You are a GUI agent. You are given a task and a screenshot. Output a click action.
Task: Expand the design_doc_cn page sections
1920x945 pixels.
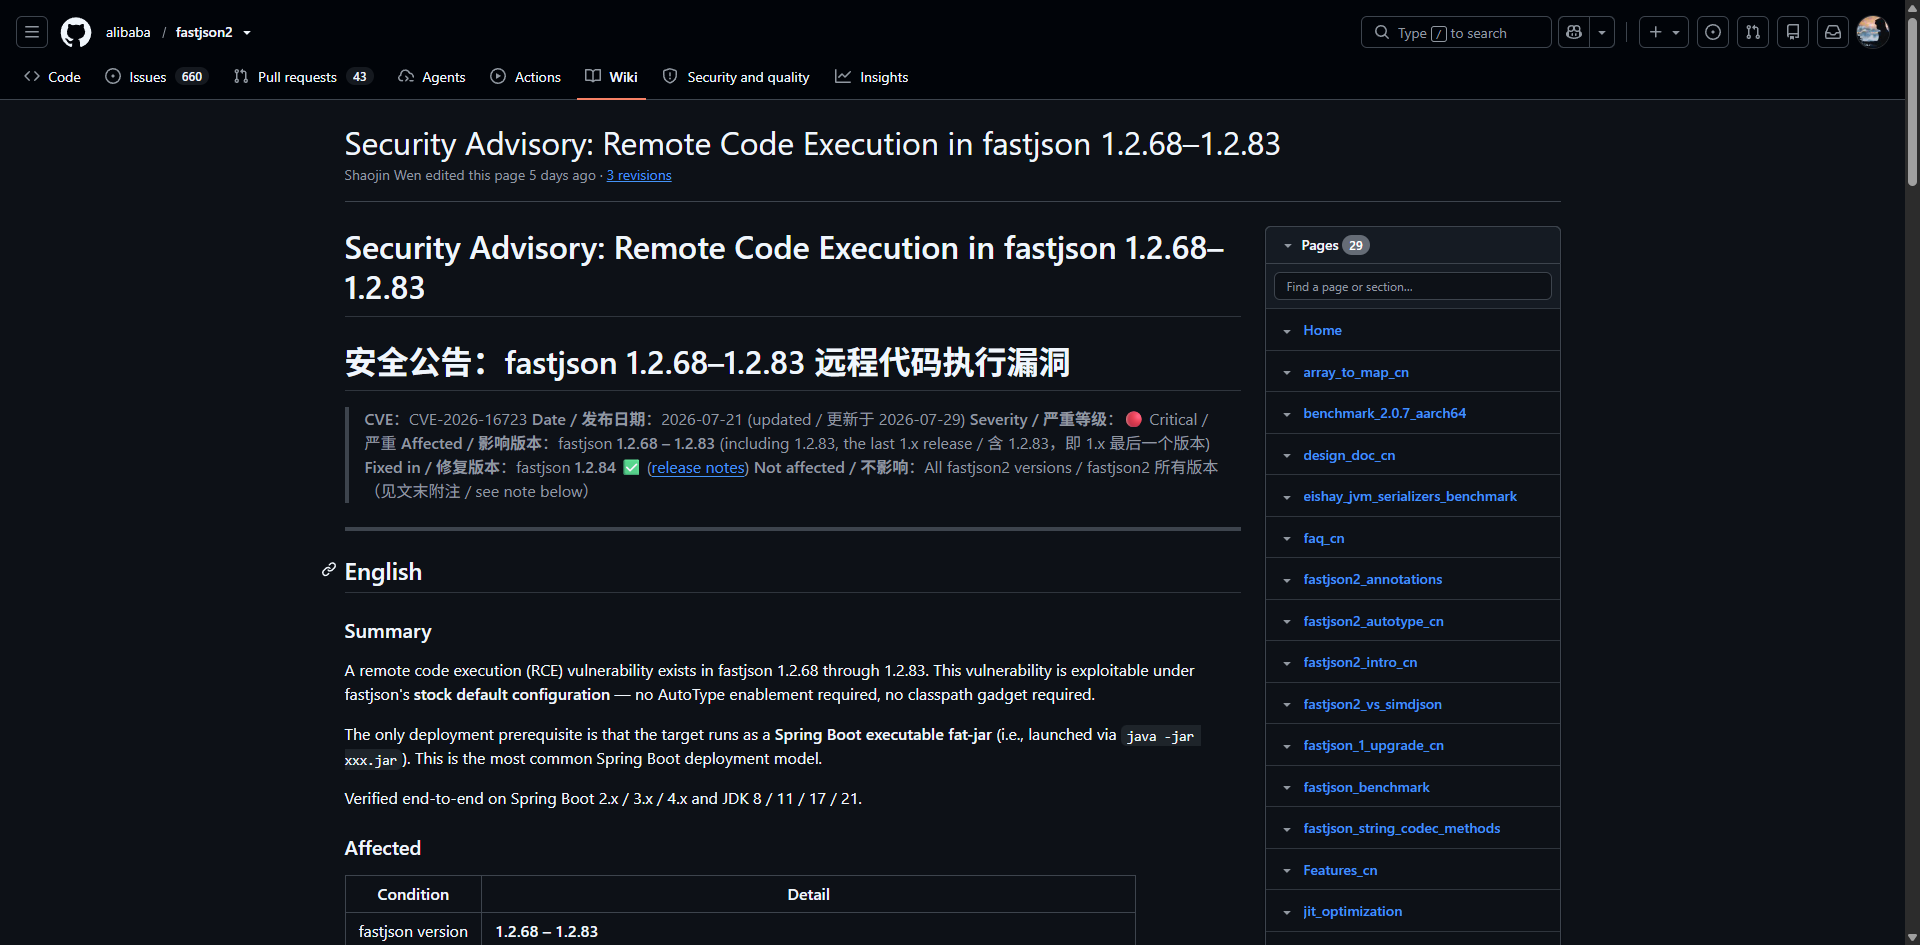point(1287,456)
